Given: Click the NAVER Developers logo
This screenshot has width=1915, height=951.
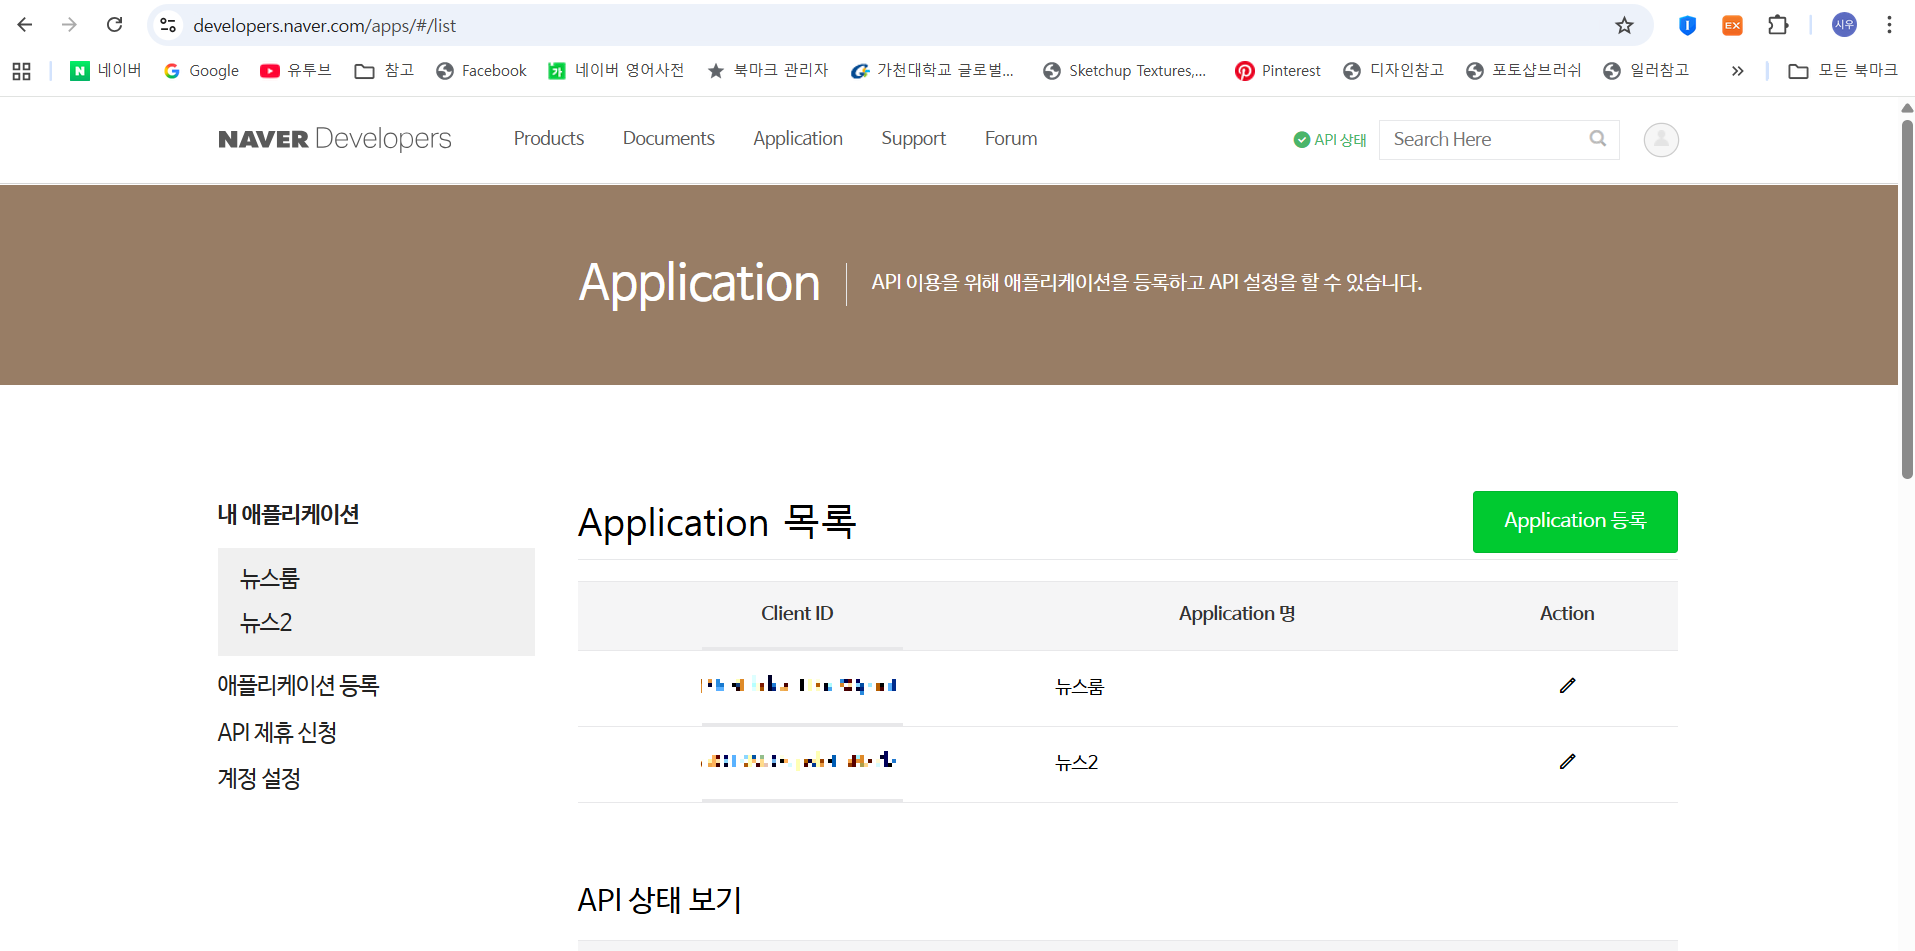Looking at the screenshot, I should [335, 139].
